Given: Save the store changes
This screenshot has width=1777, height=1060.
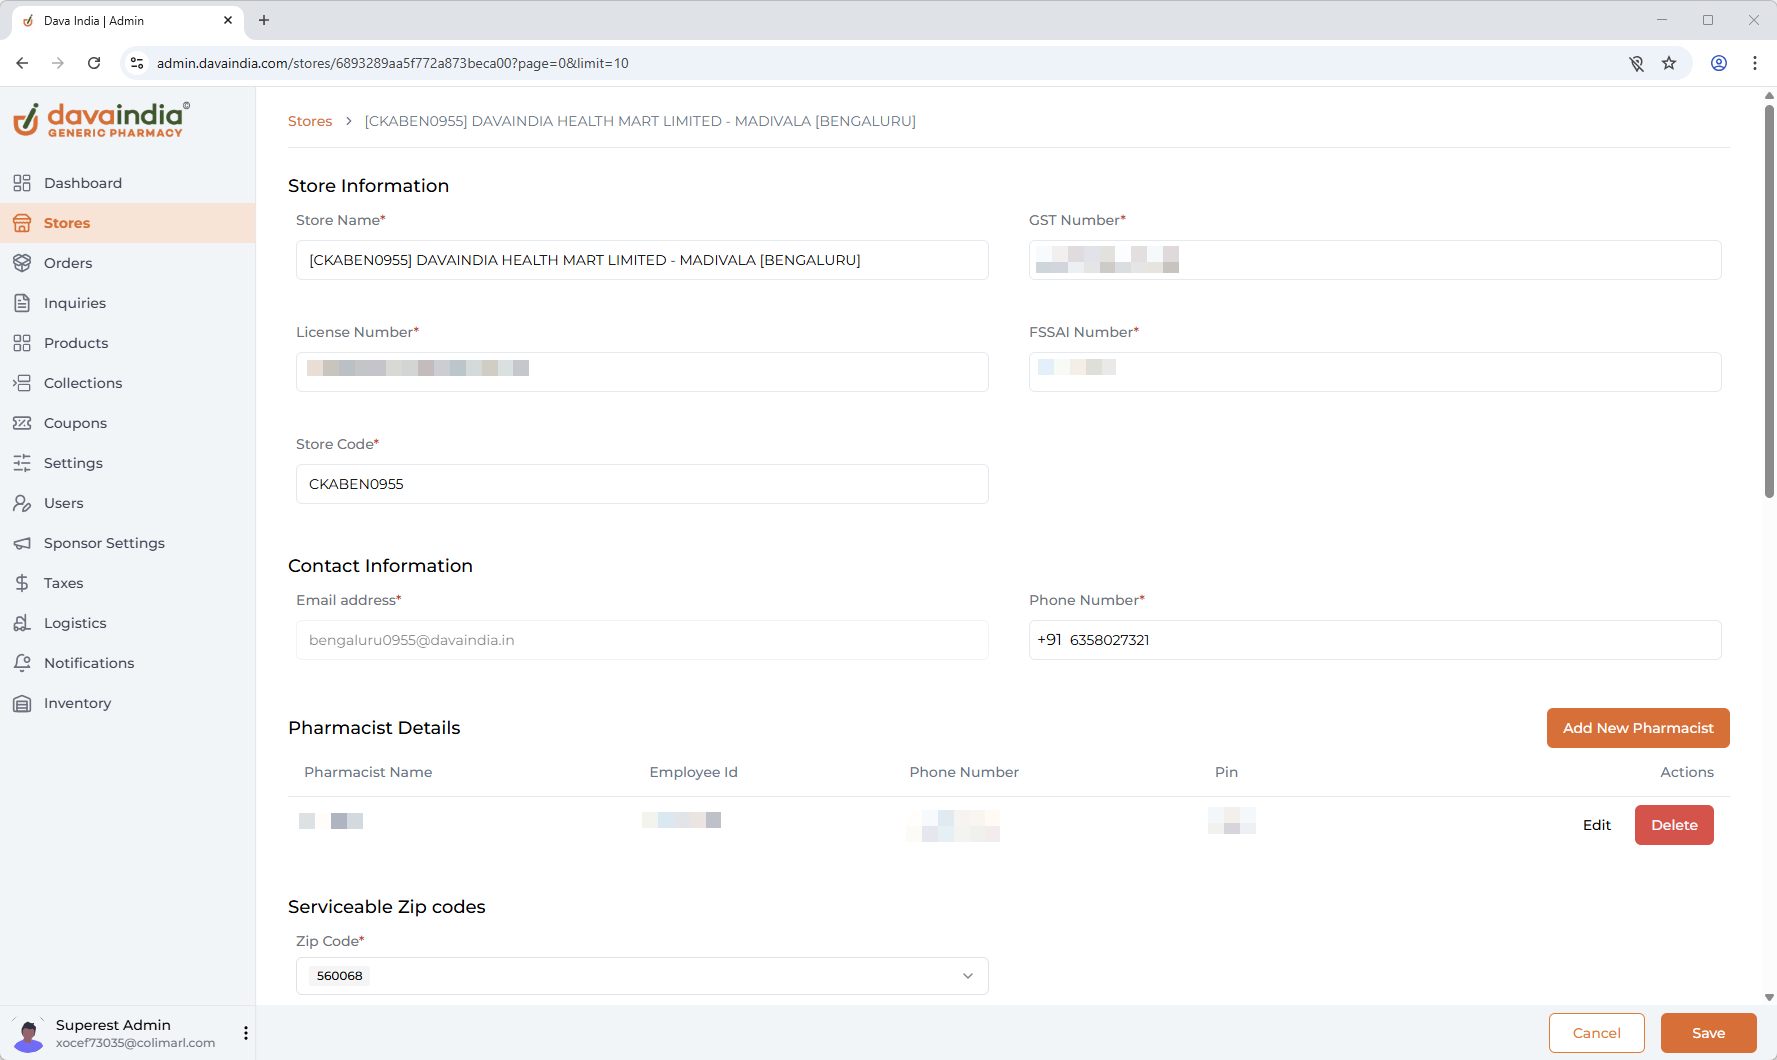Looking at the screenshot, I should pos(1708,1033).
